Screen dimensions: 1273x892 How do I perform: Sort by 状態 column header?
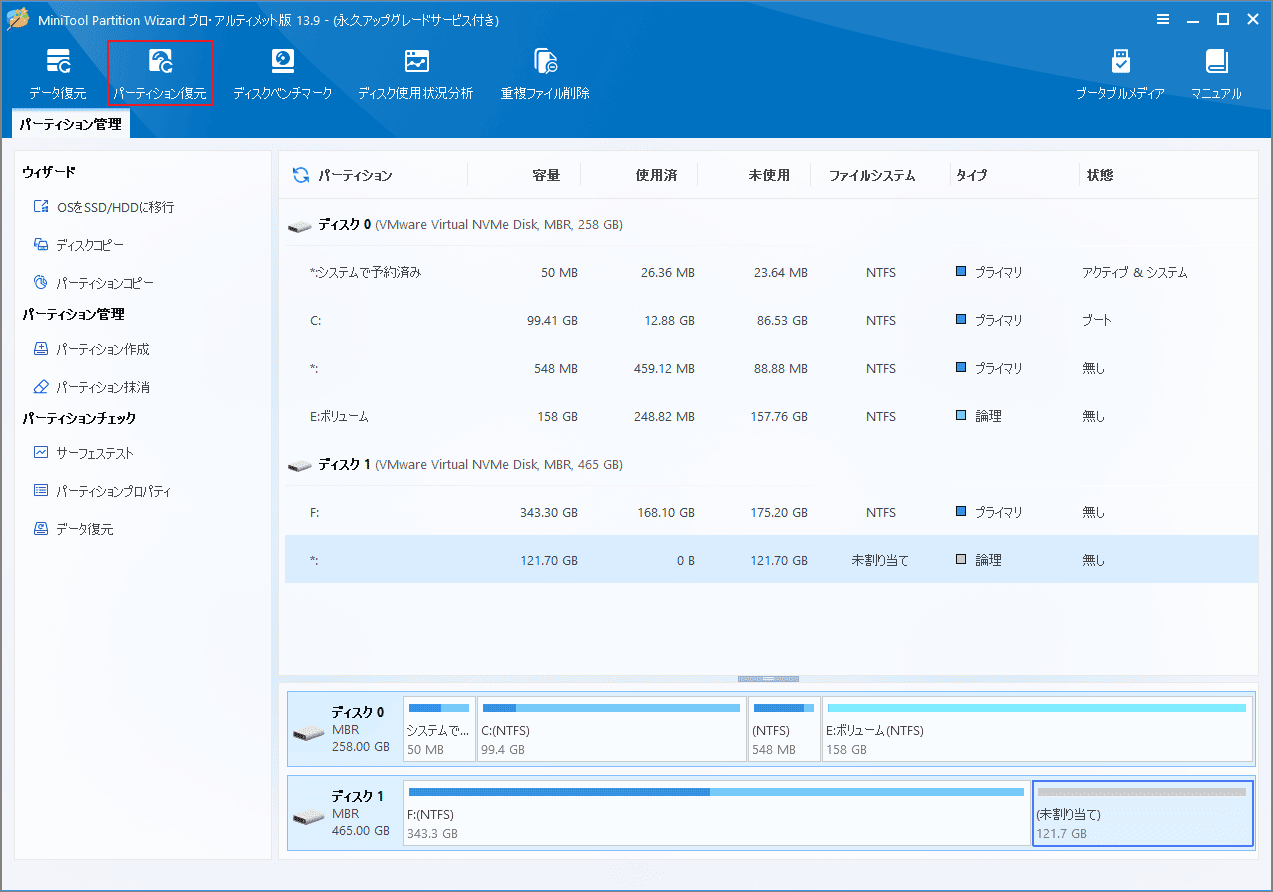[1100, 175]
